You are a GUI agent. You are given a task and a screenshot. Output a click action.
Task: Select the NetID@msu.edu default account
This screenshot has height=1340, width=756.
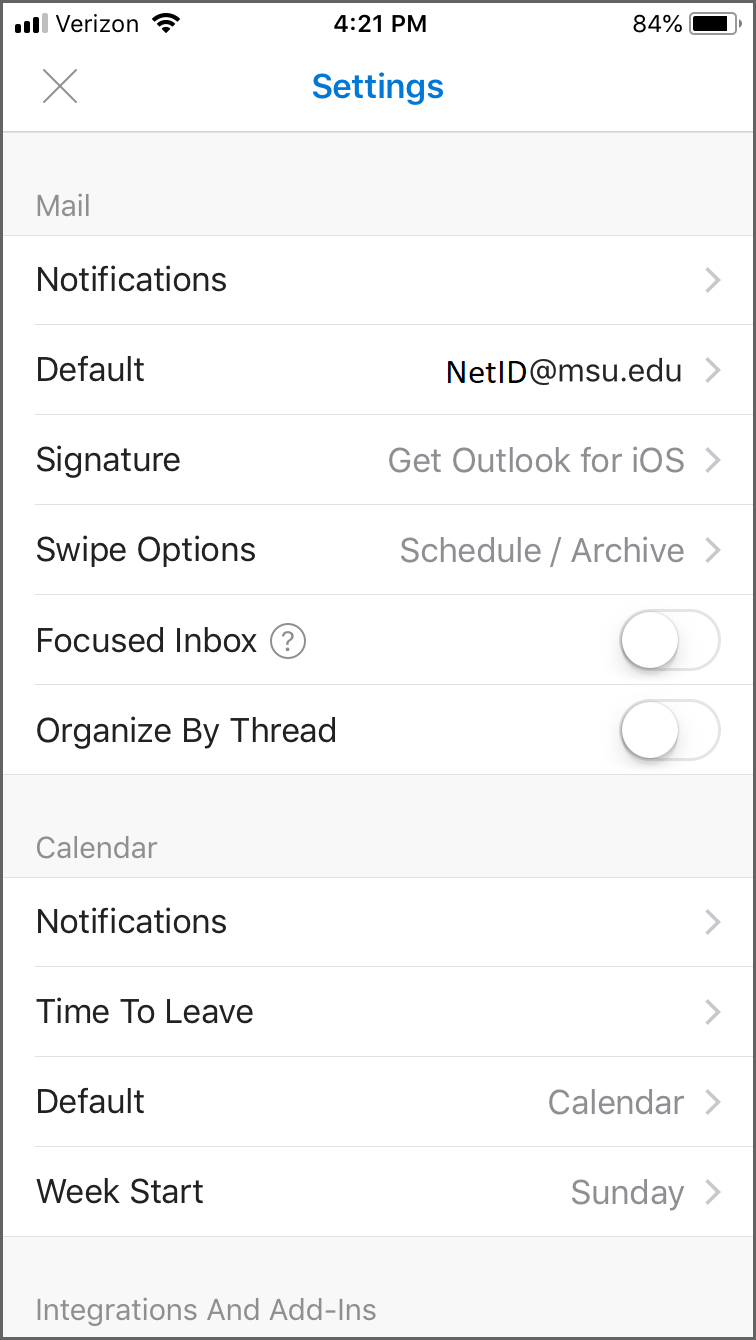click(564, 371)
